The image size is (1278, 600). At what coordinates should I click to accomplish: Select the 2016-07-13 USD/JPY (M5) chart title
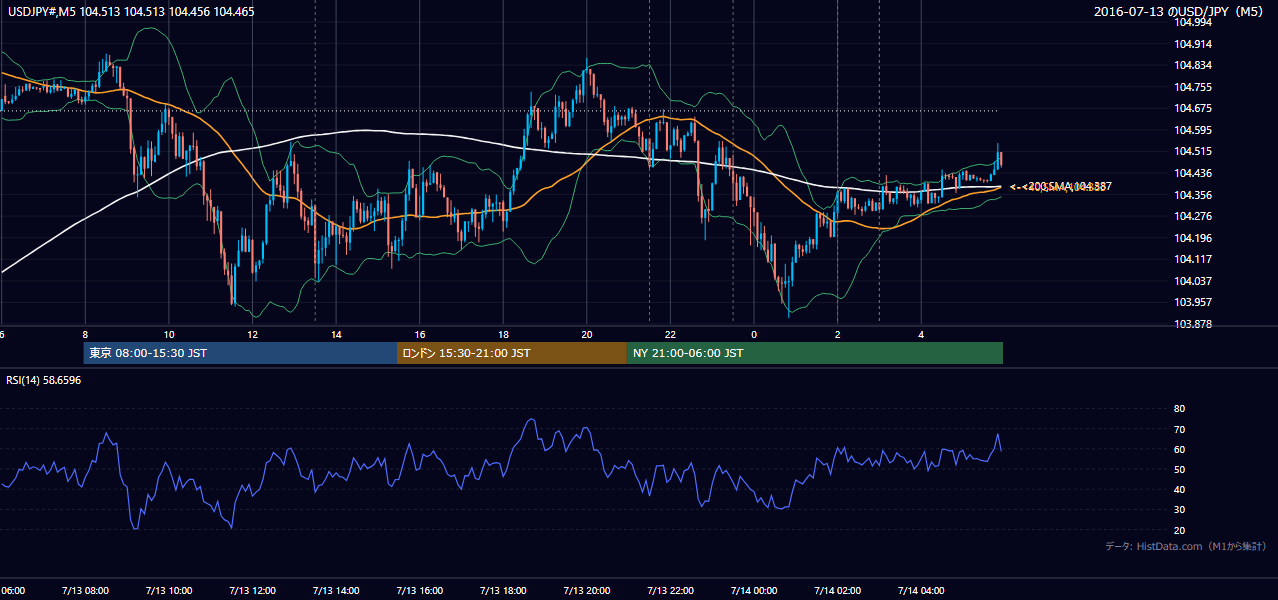point(1180,12)
